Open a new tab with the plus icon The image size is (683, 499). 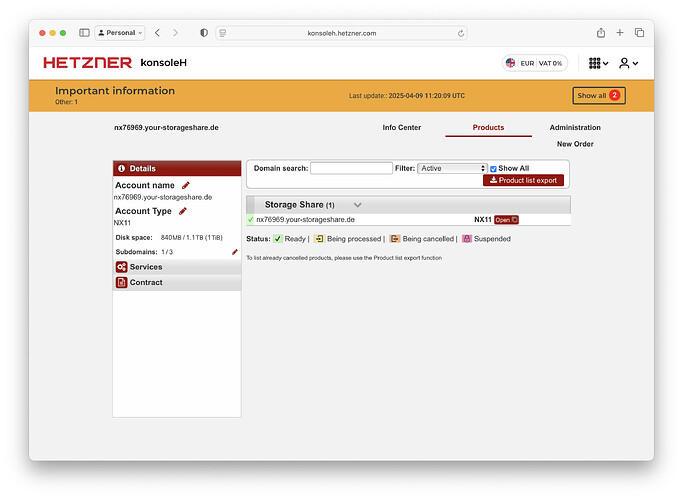pyautogui.click(x=620, y=33)
